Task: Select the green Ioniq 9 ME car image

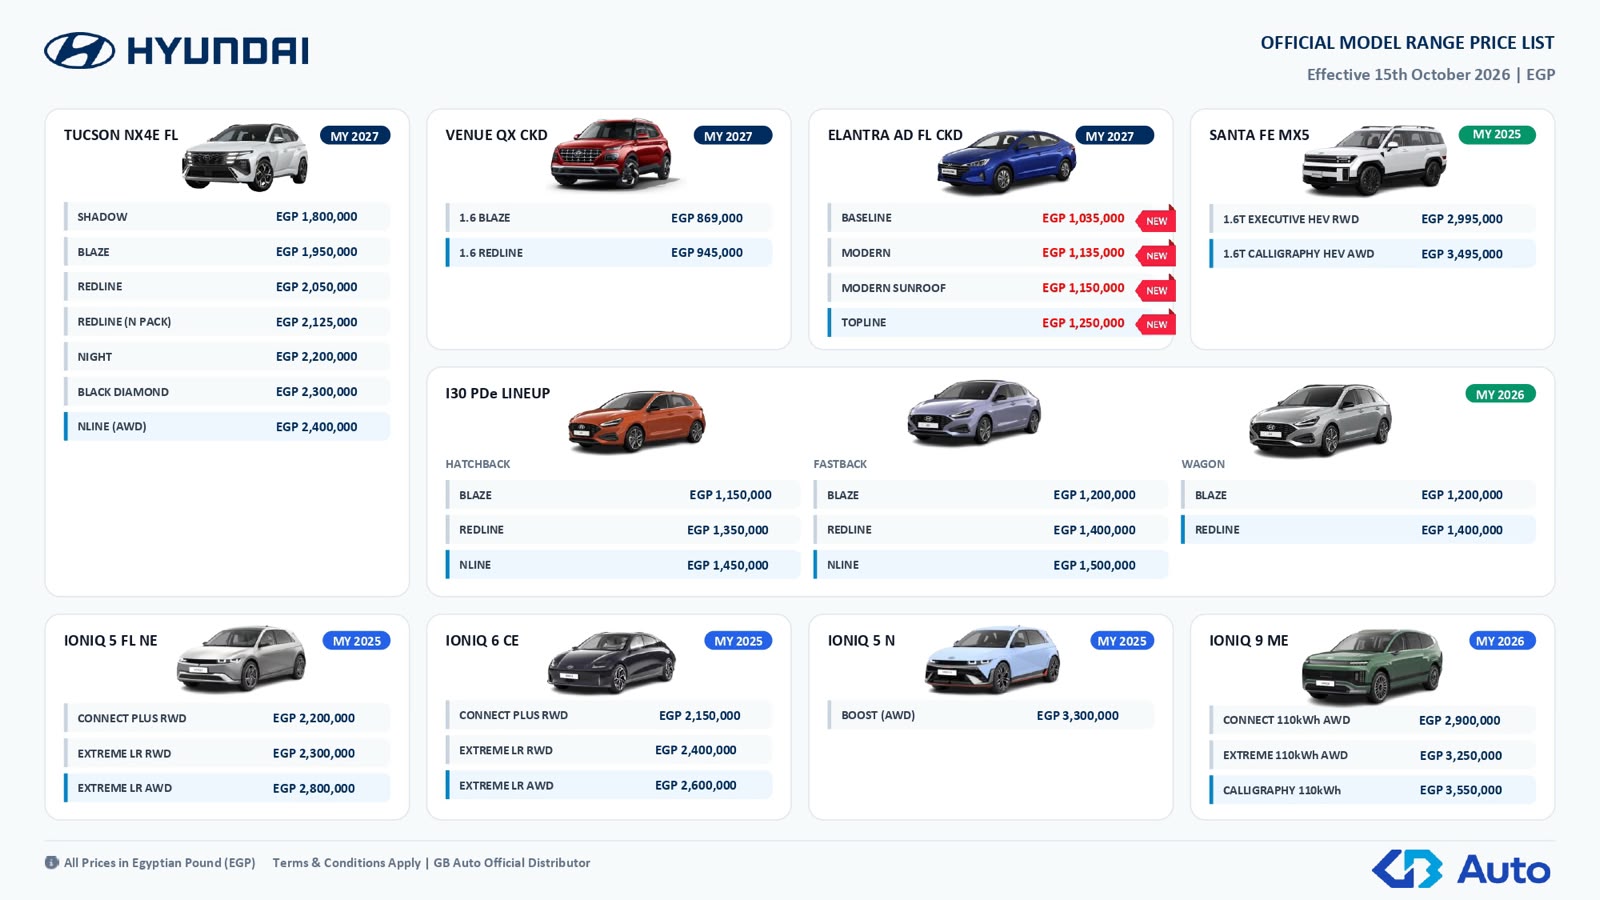Action: [x=1372, y=666]
